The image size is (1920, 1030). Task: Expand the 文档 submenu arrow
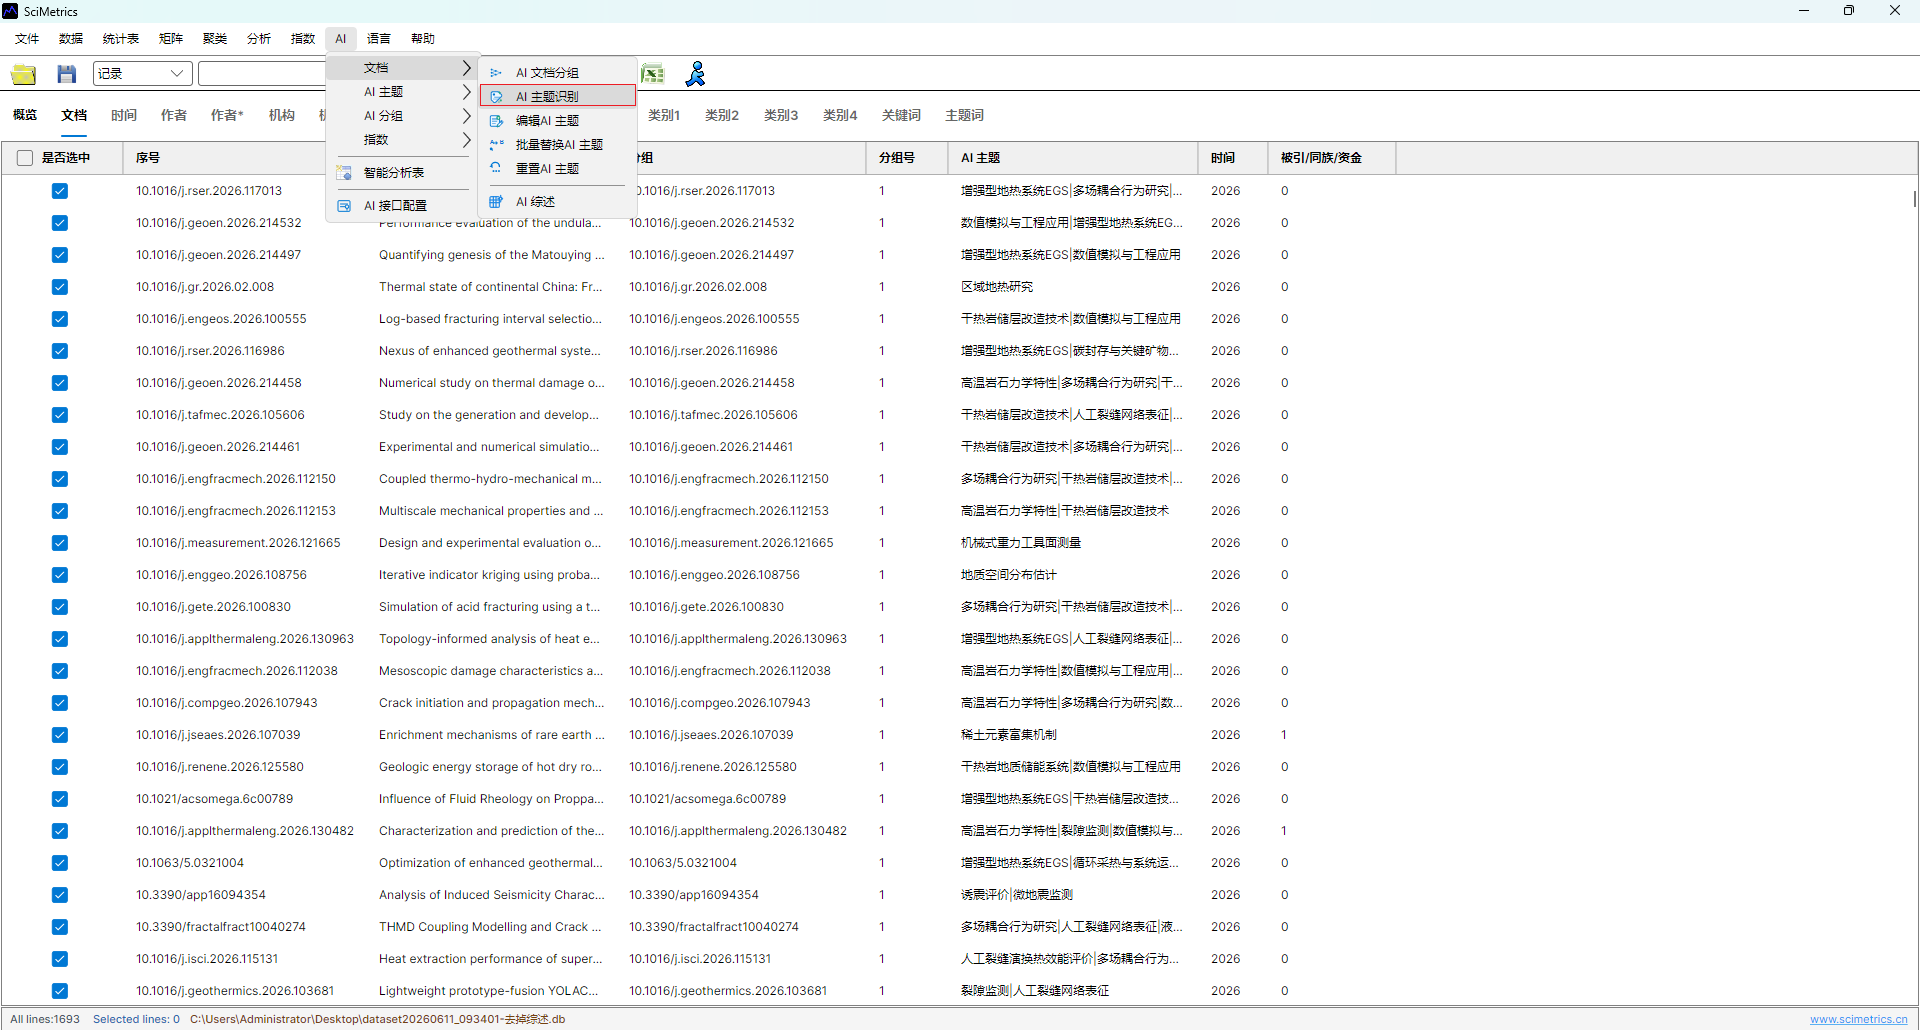pyautogui.click(x=466, y=68)
